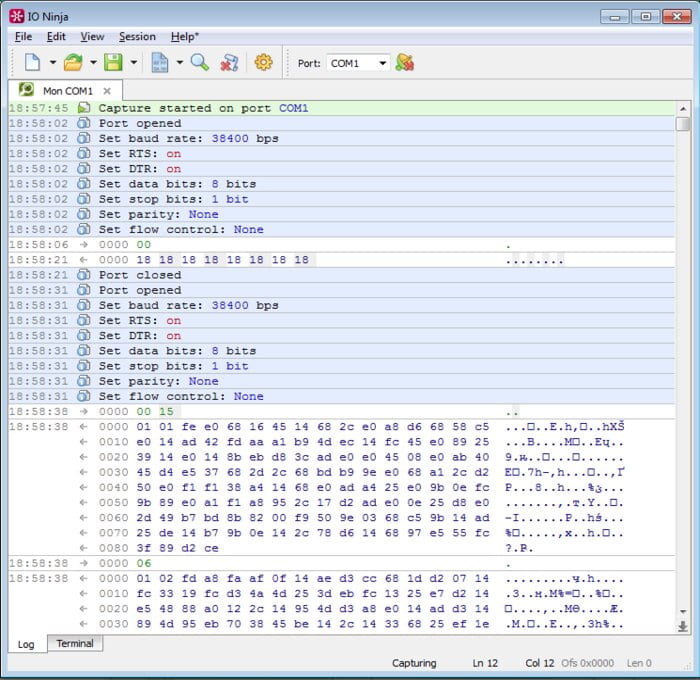Open the File menu
The height and width of the screenshot is (680, 700).
pyautogui.click(x=23, y=37)
